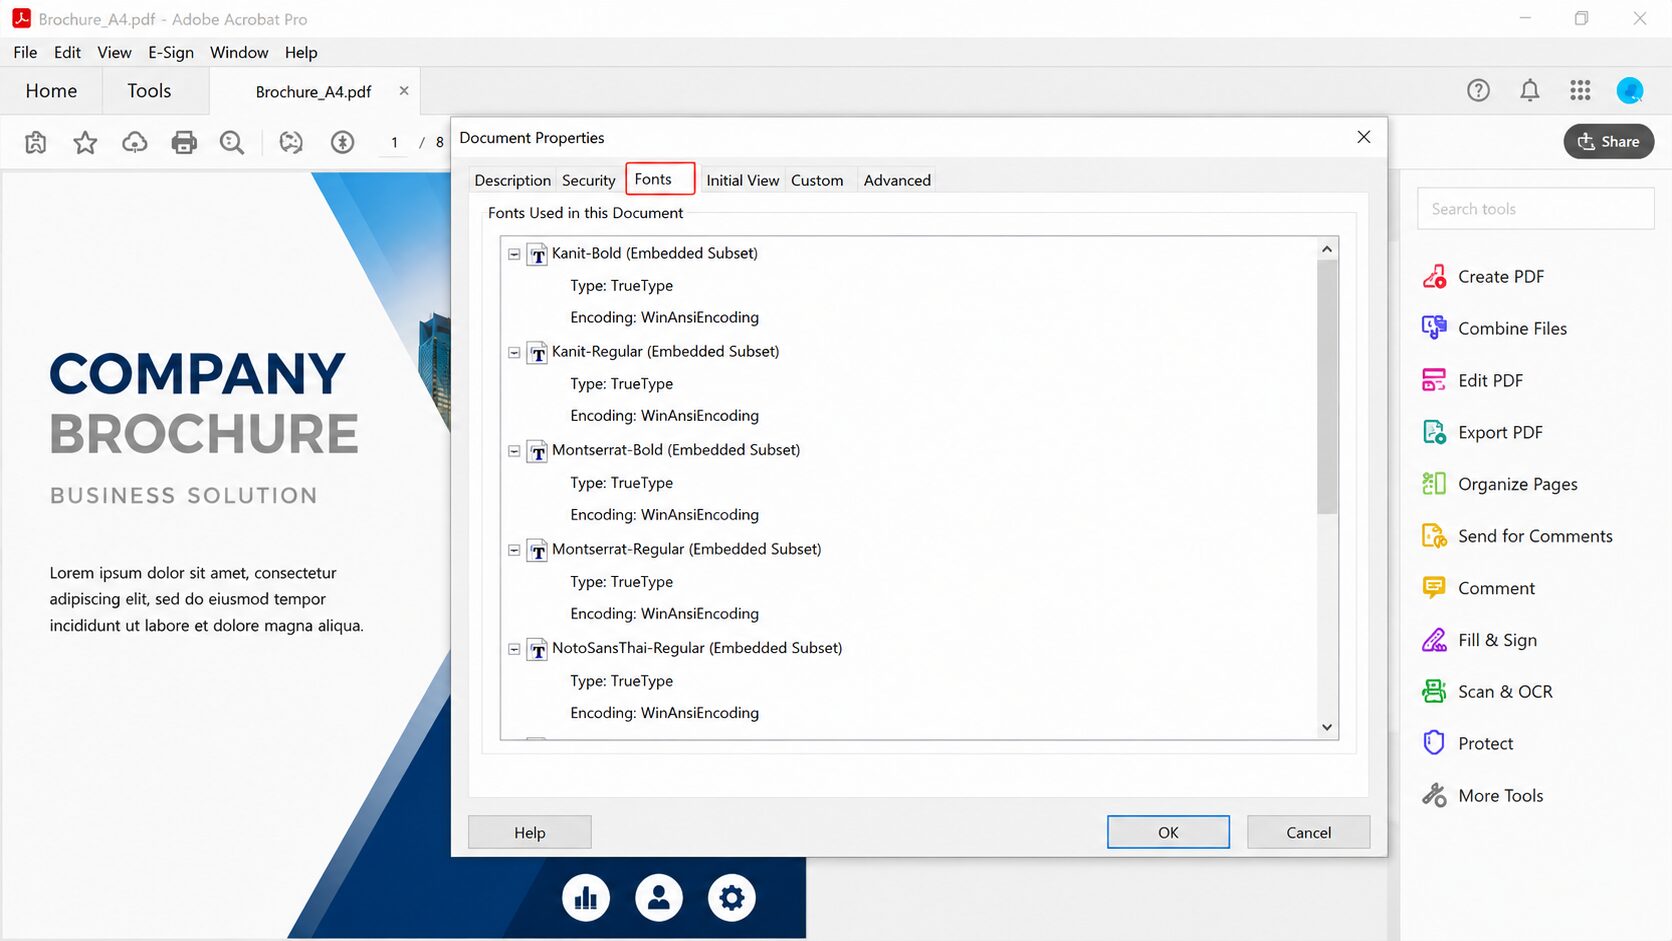Launch the Fill & Sign tool
The height and width of the screenshot is (941, 1672).
coord(1479,641)
